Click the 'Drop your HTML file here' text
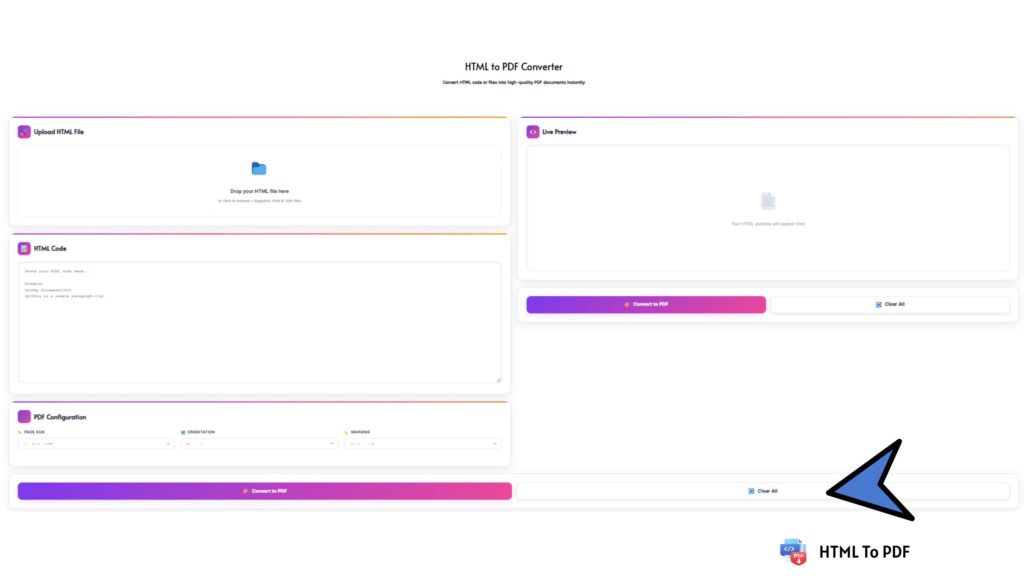Viewport: 1024px width, 576px height. [x=259, y=191]
